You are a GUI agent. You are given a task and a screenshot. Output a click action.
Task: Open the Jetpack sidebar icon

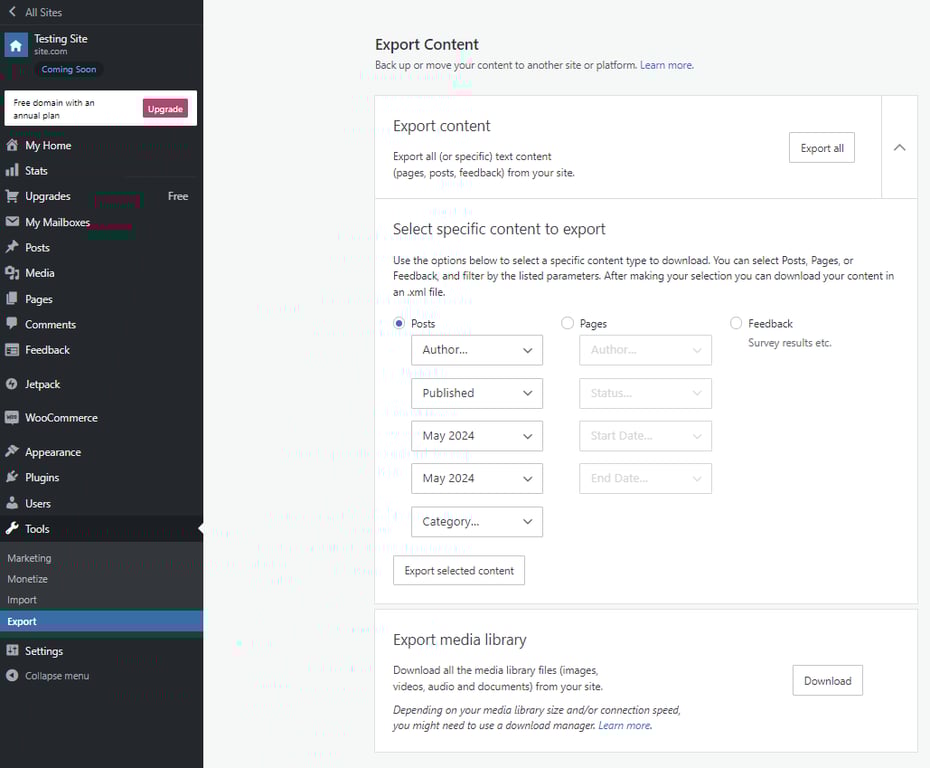(14, 384)
